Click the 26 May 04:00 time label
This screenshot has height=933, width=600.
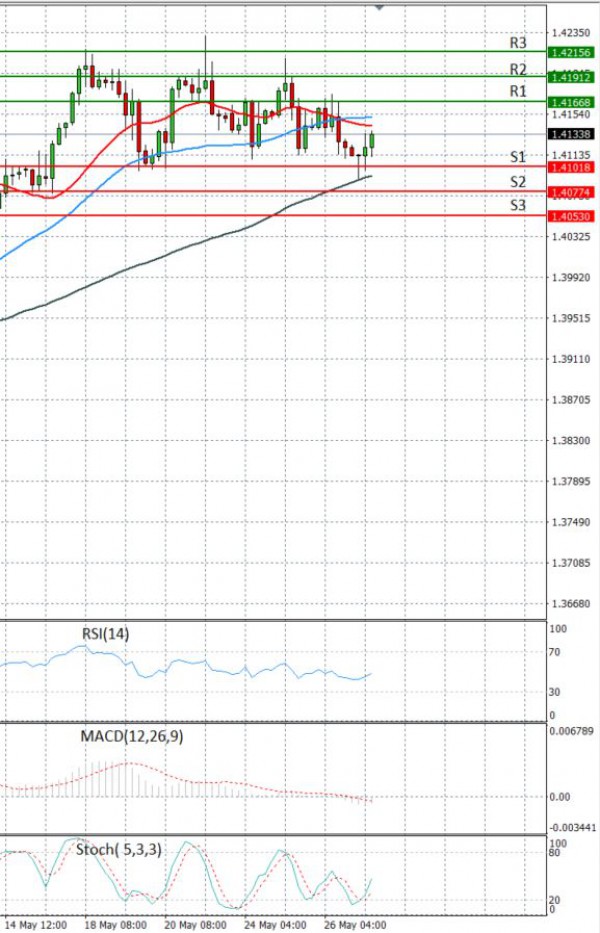coord(356,925)
